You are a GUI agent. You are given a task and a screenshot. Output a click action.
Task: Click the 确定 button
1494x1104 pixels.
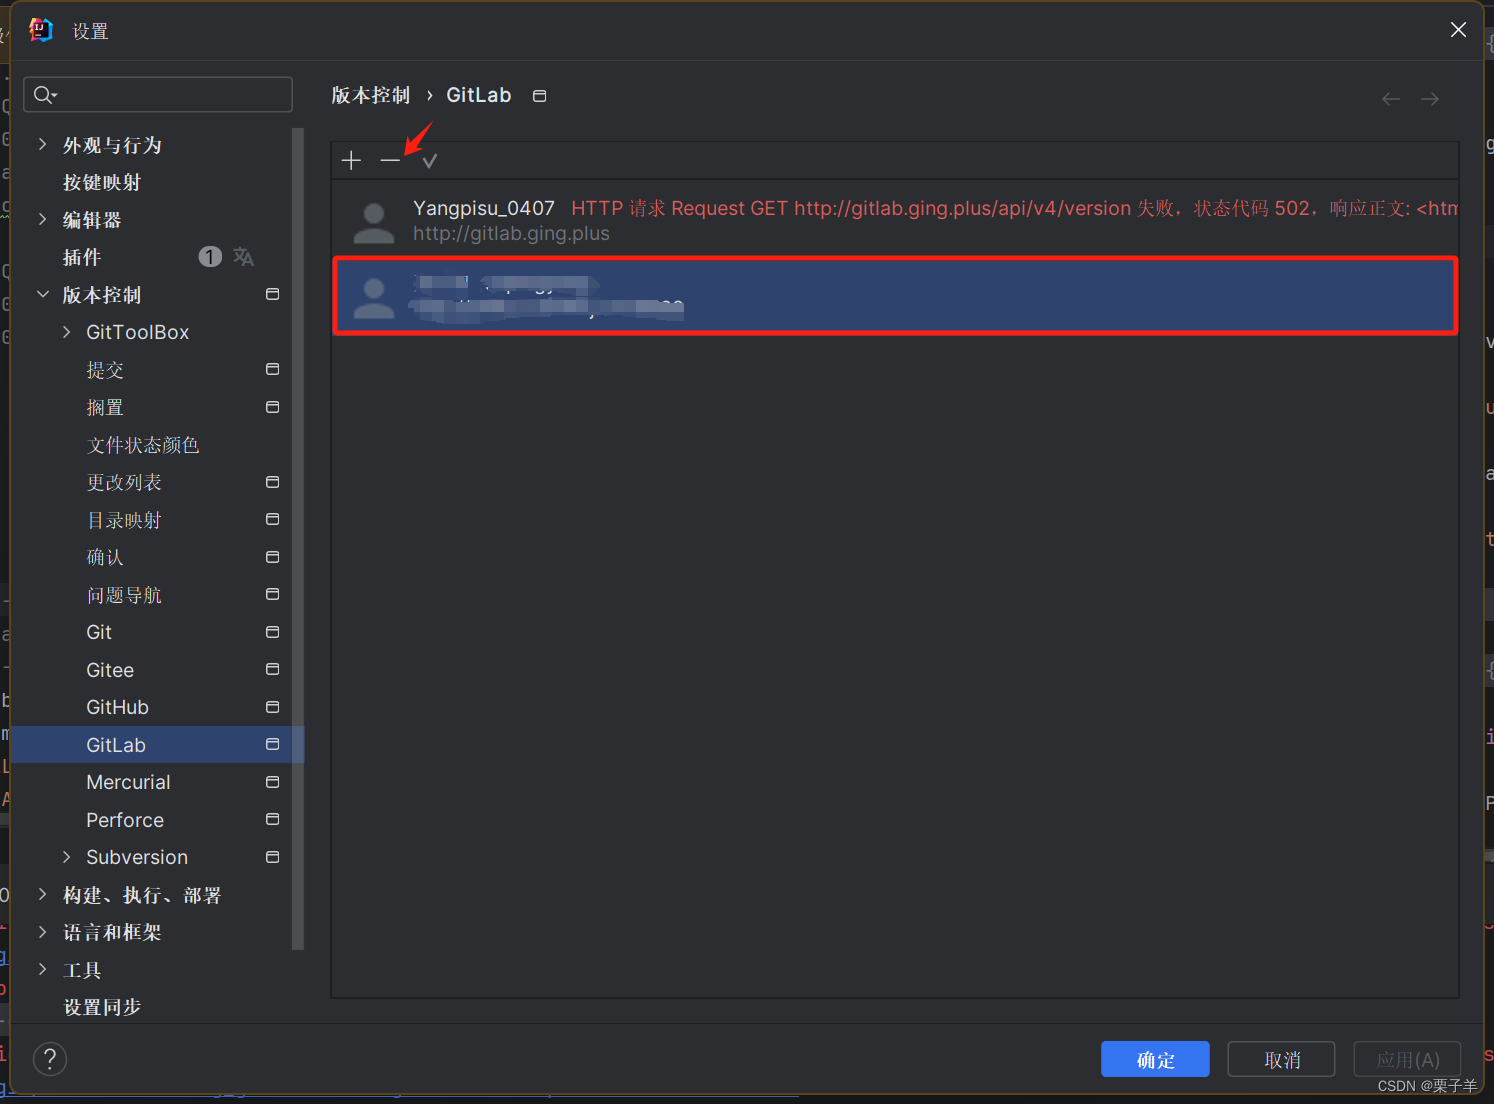[1155, 1059]
